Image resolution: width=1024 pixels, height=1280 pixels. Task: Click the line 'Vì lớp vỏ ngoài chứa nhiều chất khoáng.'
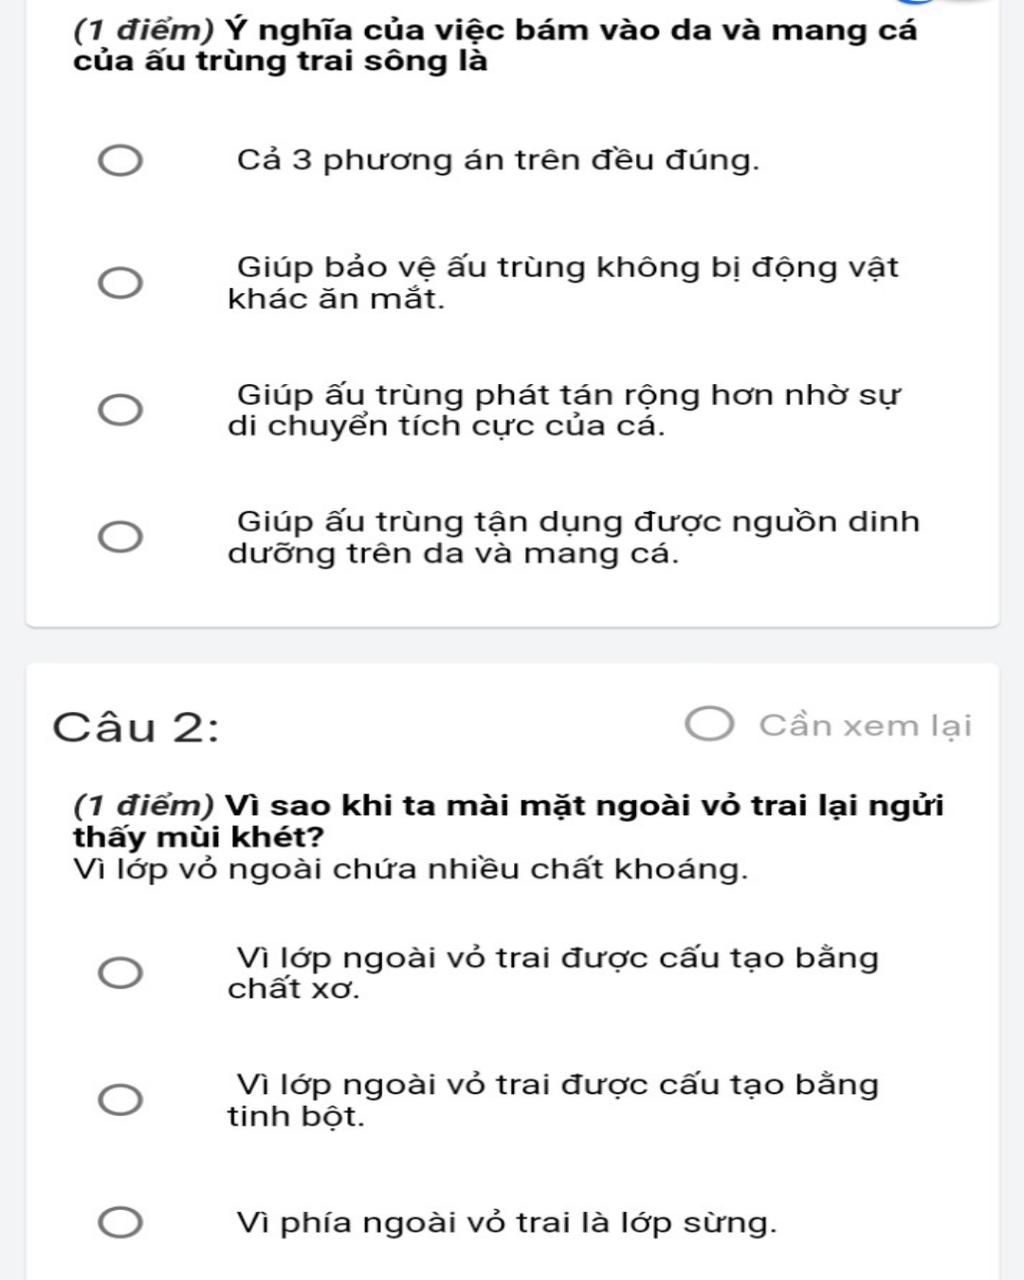(x=410, y=869)
